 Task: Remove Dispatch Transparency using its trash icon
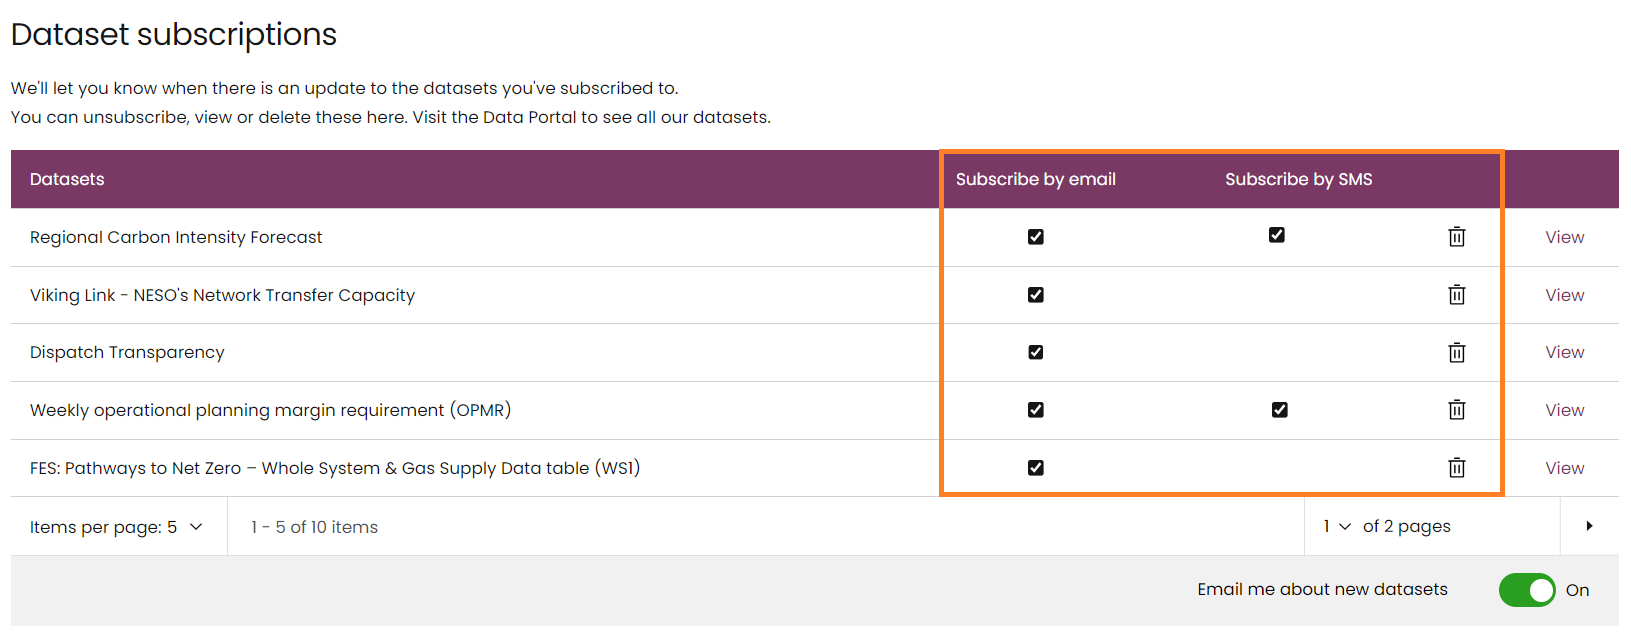coord(1456,352)
